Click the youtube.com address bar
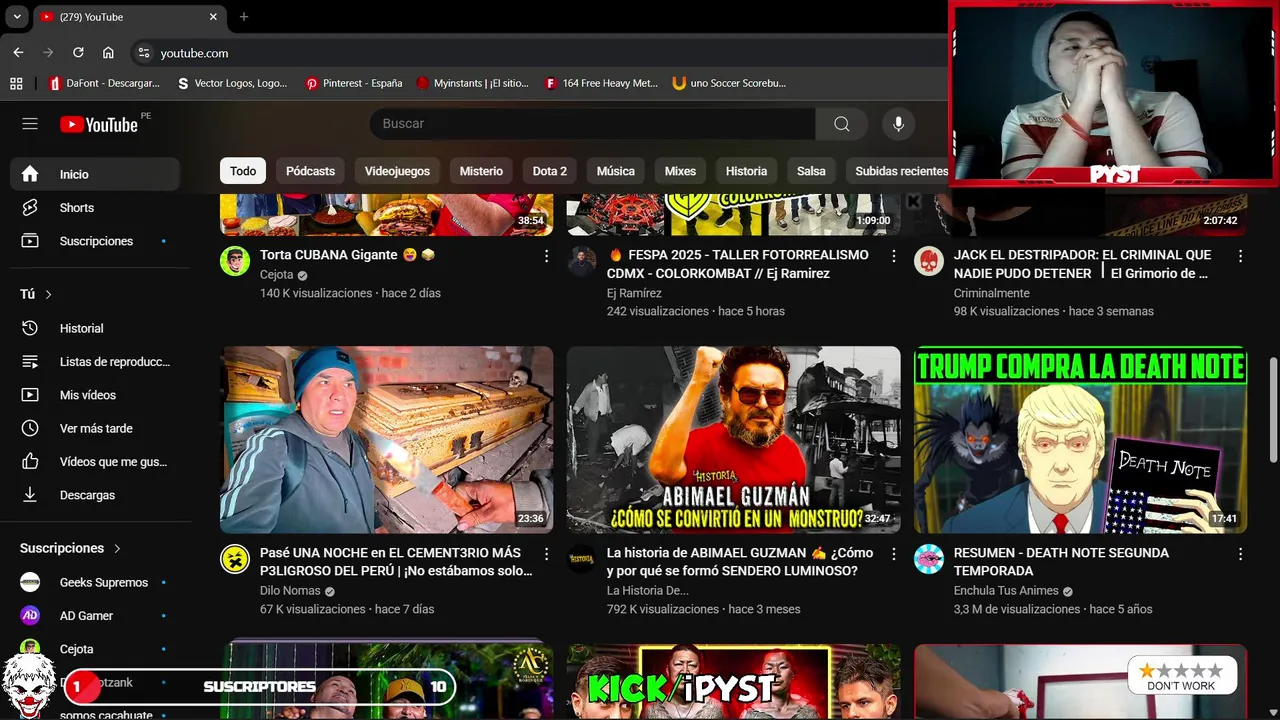 tap(540, 53)
